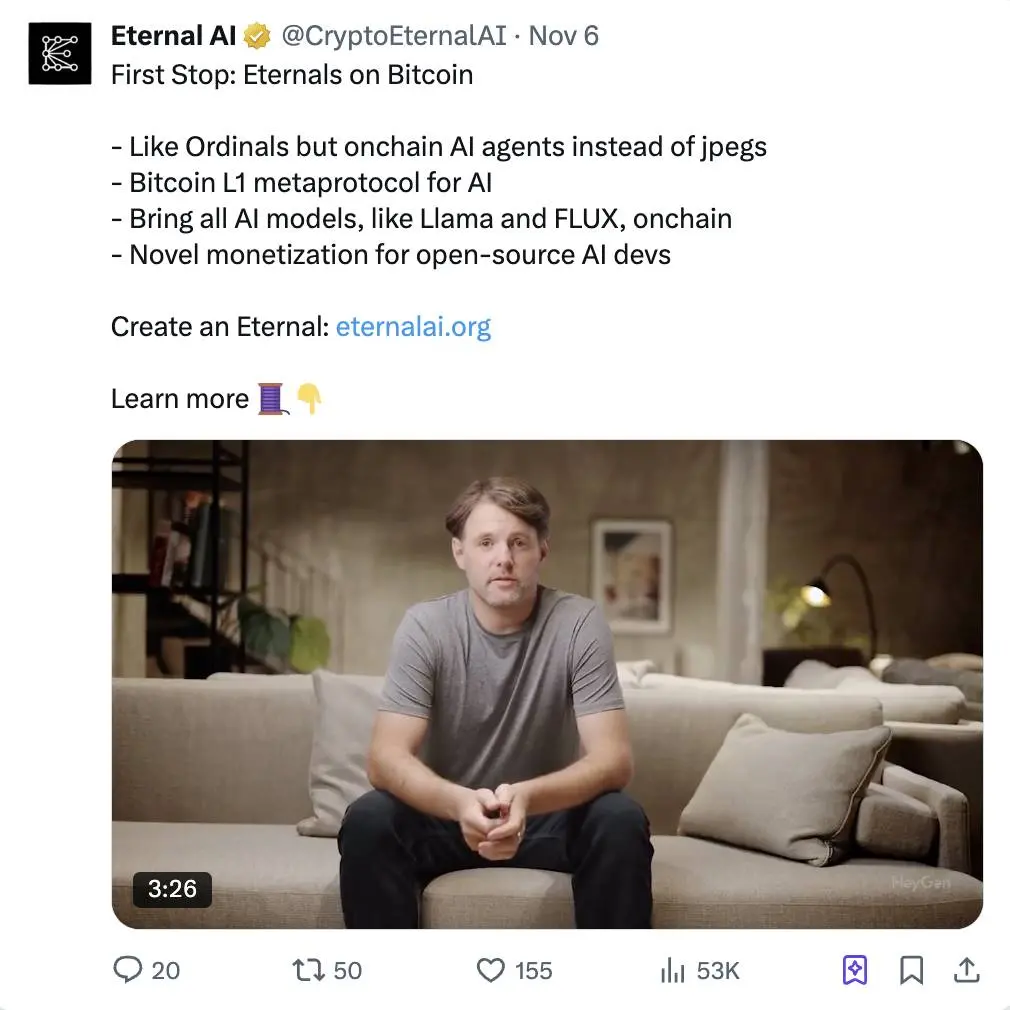The height and width of the screenshot is (1010, 1010).
Task: Open view analytics bar chart icon
Action: pyautogui.click(x=671, y=970)
